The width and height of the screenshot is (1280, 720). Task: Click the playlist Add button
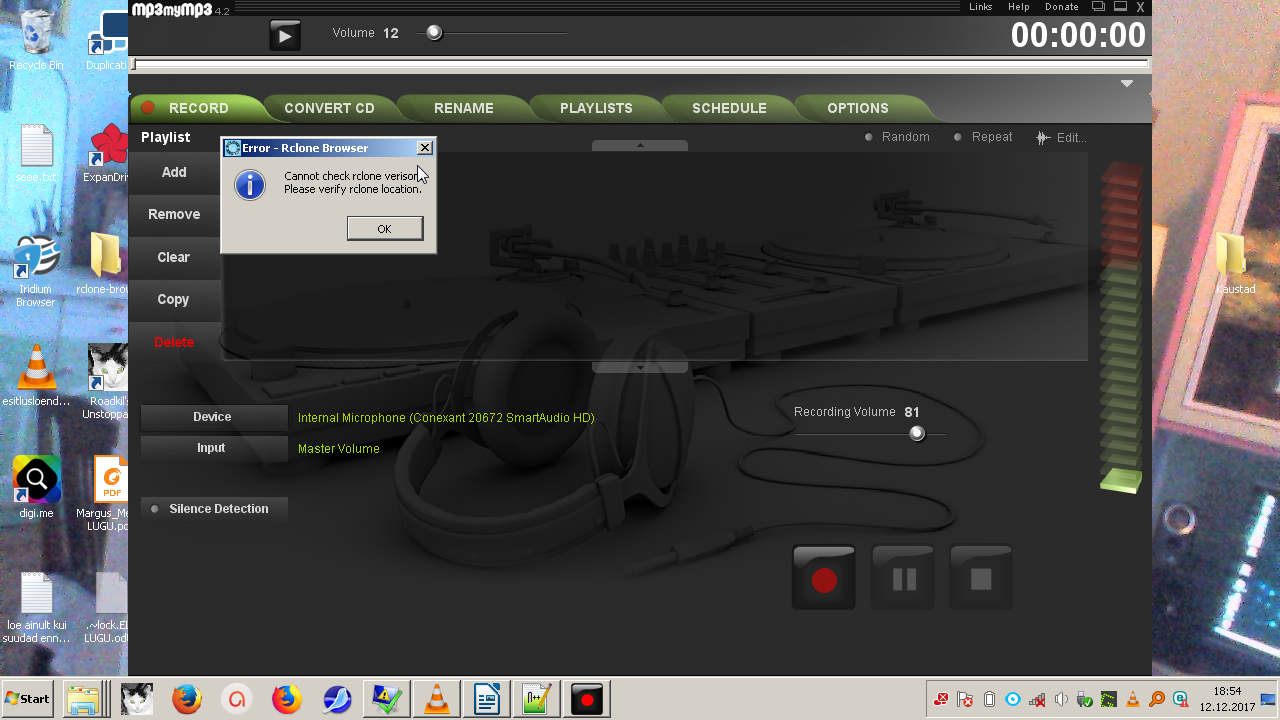[x=174, y=172]
